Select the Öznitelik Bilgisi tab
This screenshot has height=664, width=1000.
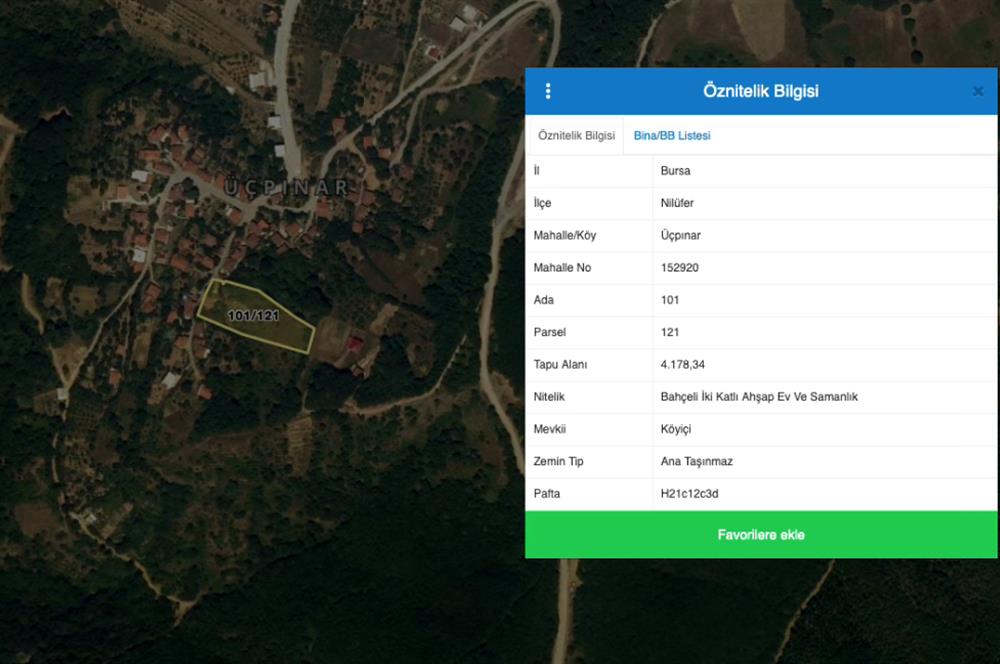point(576,135)
